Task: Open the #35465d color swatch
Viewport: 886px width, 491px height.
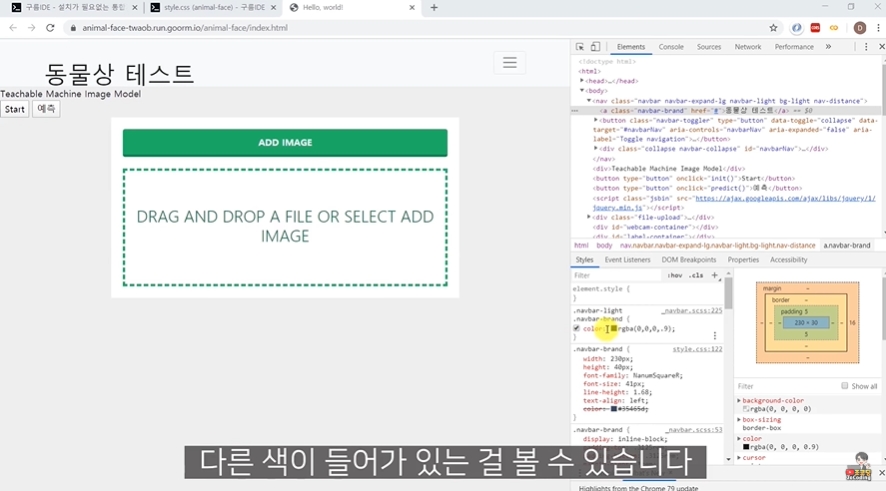Action: [614, 409]
